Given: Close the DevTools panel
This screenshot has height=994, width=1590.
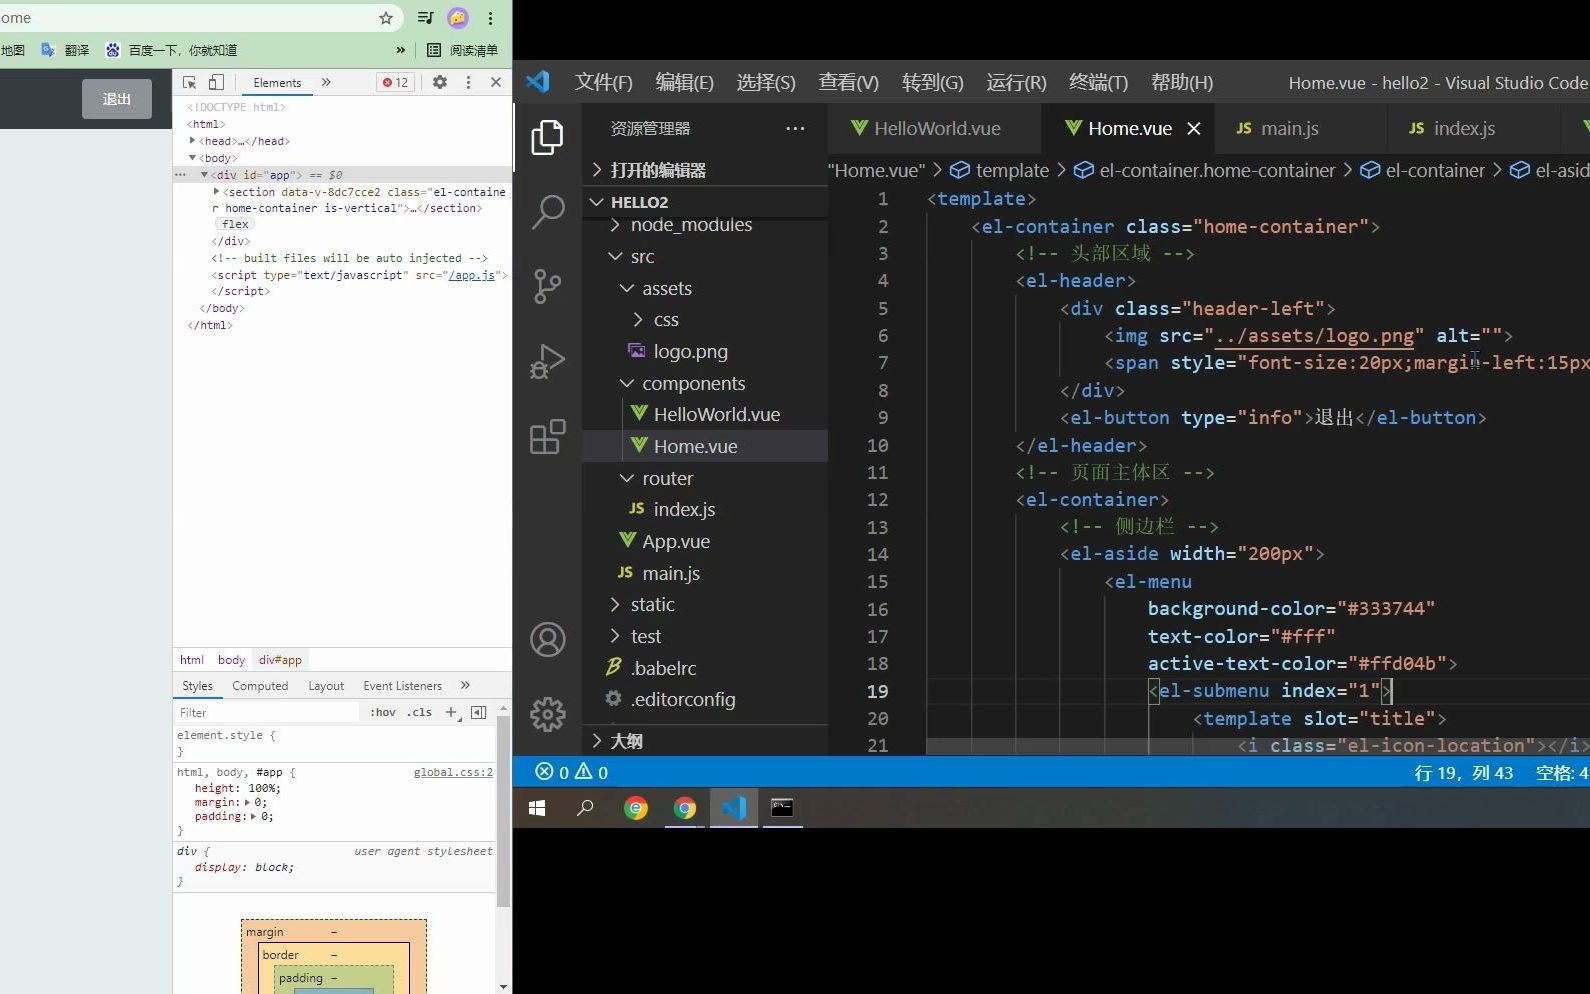Looking at the screenshot, I should pos(496,82).
